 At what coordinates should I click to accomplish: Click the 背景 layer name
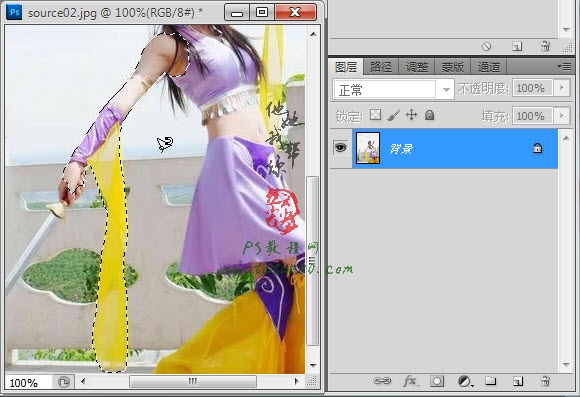click(401, 149)
